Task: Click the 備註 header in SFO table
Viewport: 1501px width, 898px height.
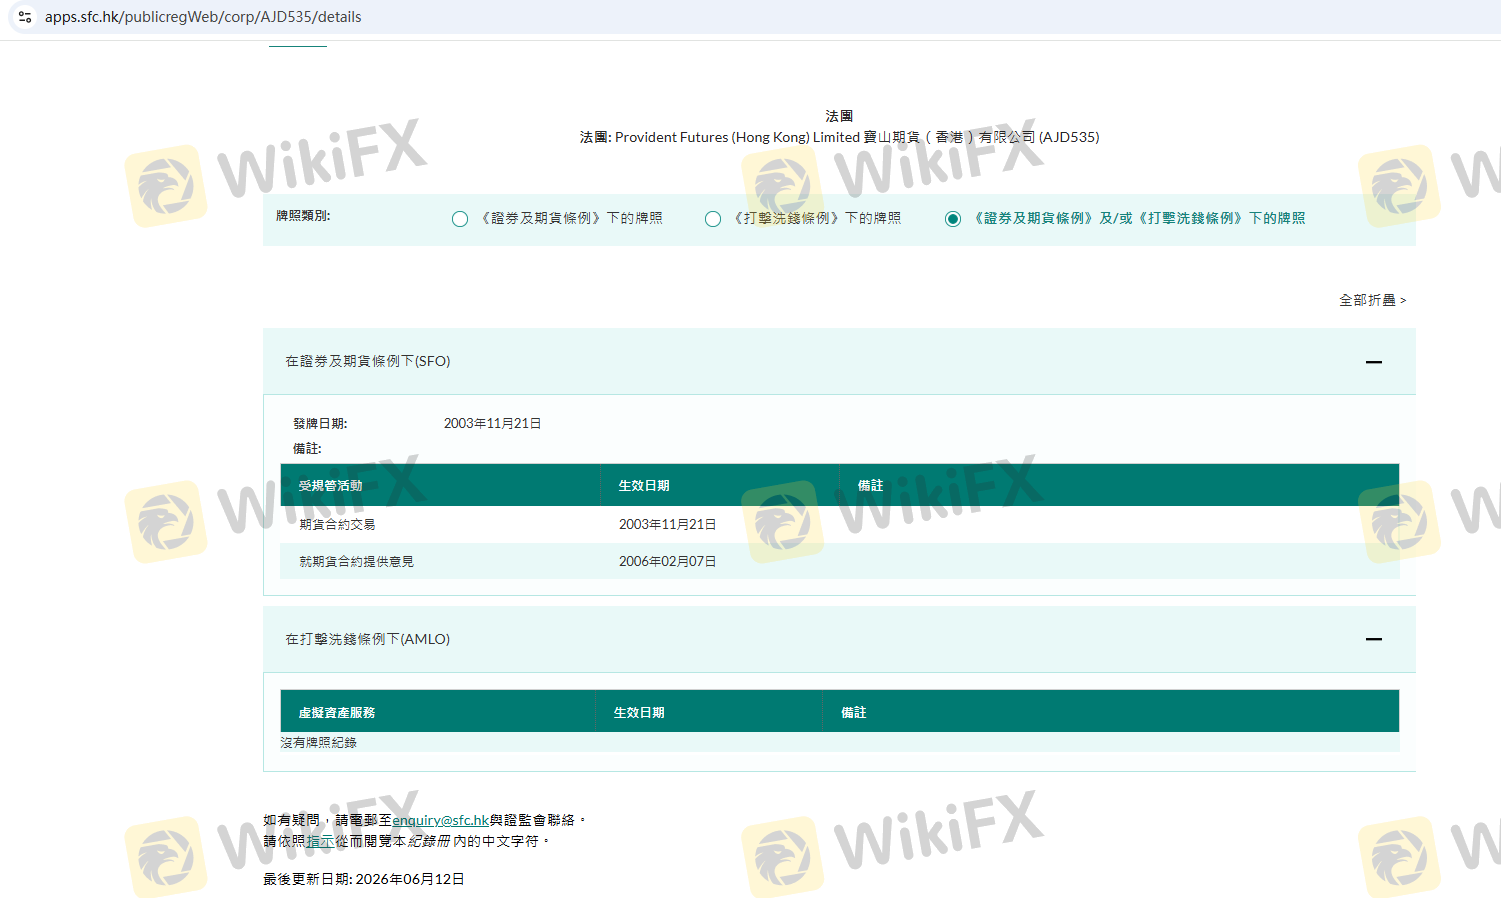Action: pyautogui.click(x=871, y=486)
